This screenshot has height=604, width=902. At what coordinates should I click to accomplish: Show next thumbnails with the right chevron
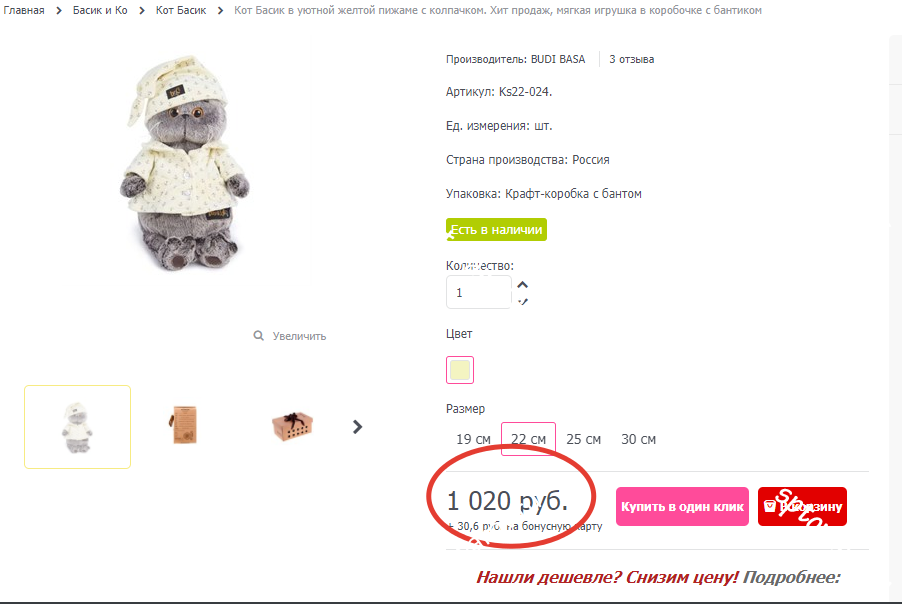coord(357,427)
